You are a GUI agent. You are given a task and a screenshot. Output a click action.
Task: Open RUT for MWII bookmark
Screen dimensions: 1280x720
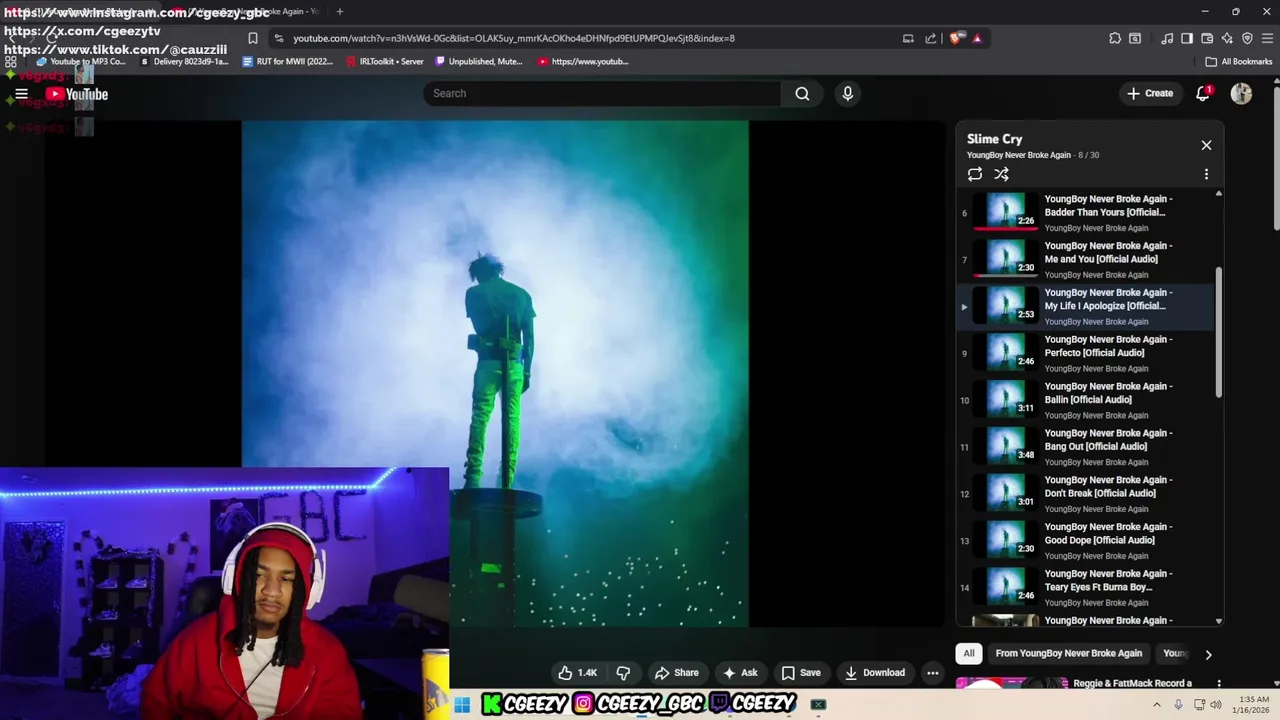(x=288, y=61)
